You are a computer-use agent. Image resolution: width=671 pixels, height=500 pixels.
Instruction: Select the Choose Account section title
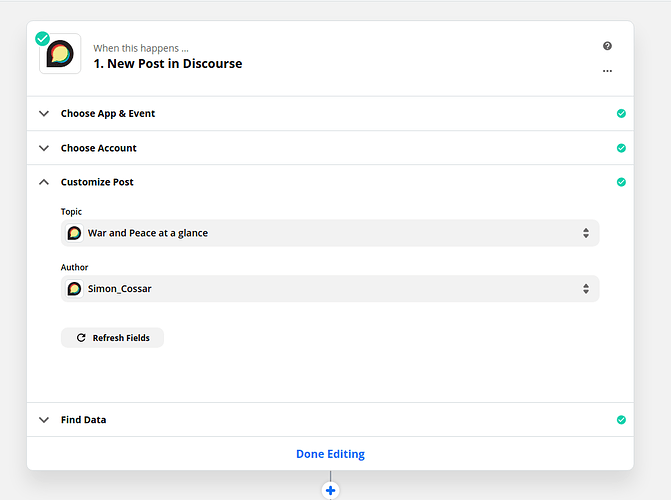(98, 148)
